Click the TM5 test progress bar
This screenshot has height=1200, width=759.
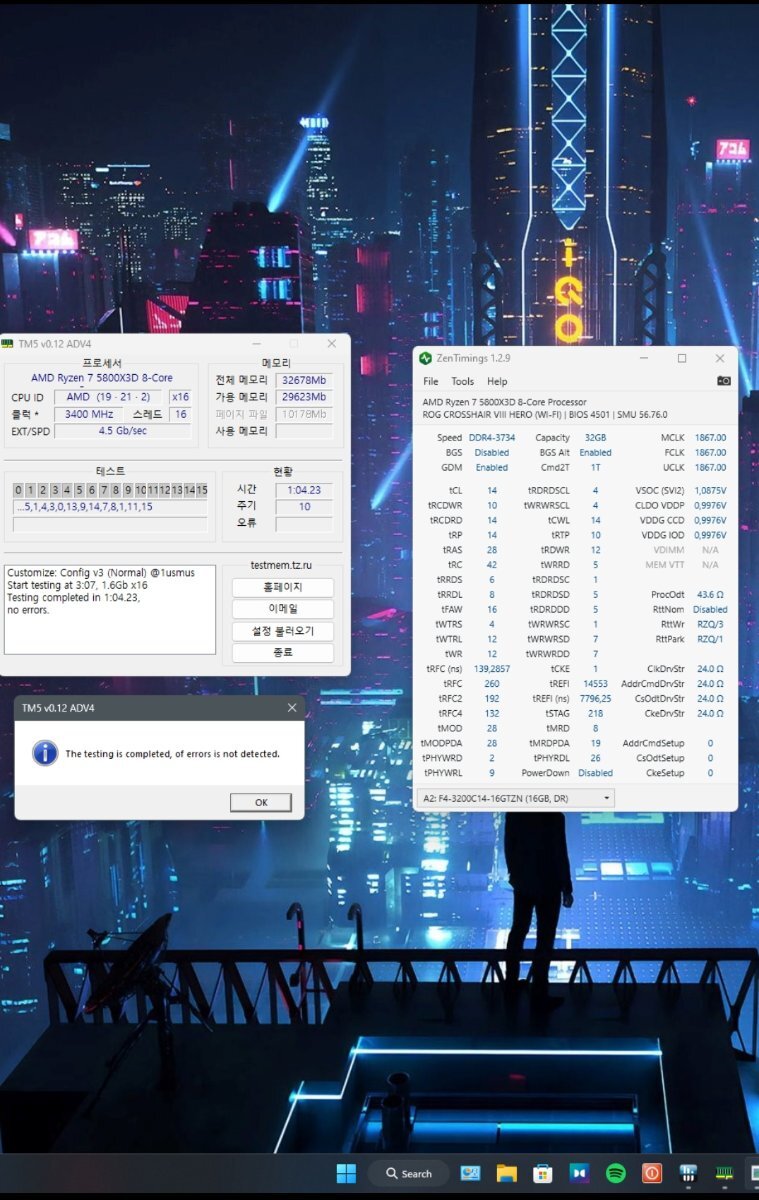click(x=110, y=524)
